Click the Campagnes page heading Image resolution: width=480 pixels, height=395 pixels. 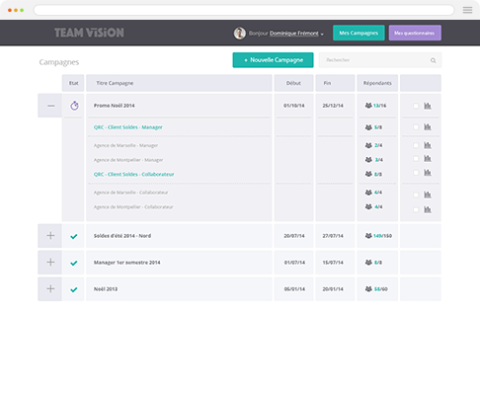point(59,62)
